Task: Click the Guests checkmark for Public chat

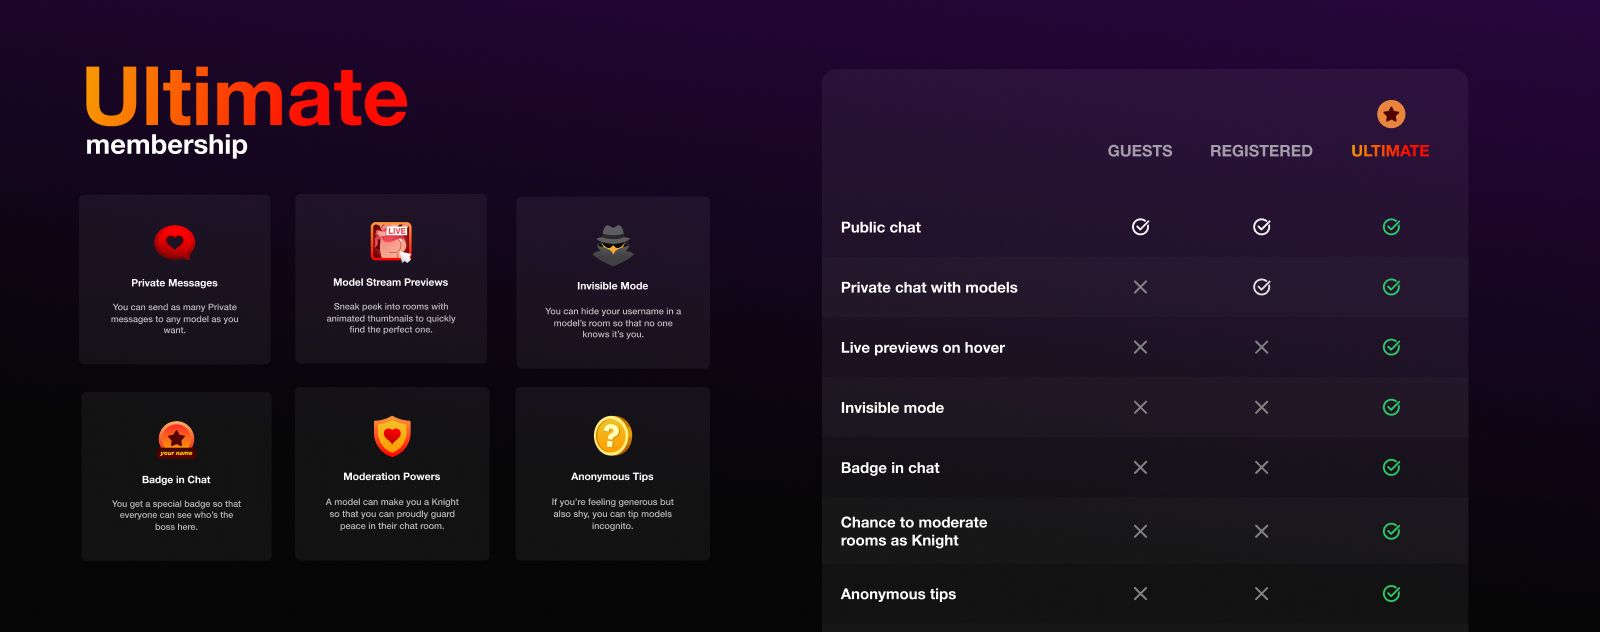Action: [x=1140, y=227]
